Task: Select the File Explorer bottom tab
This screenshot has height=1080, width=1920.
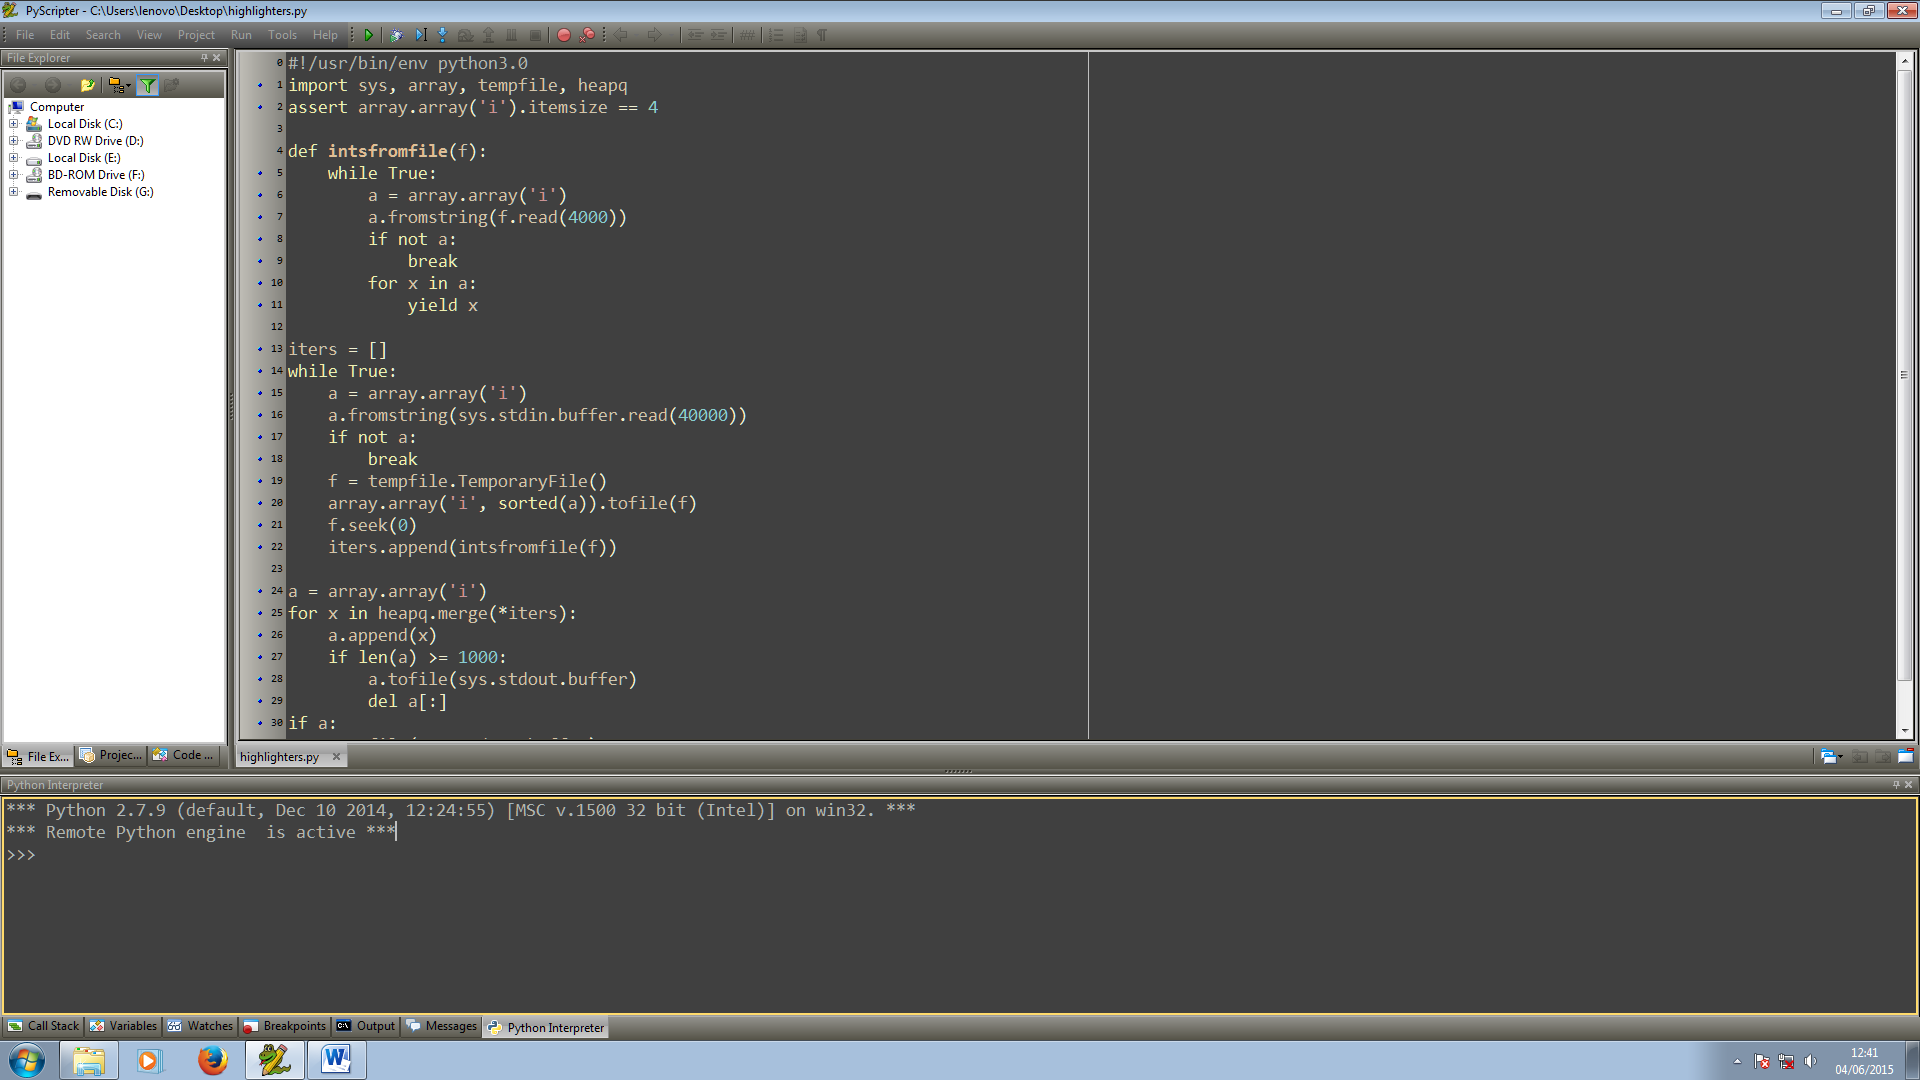Action: point(38,757)
